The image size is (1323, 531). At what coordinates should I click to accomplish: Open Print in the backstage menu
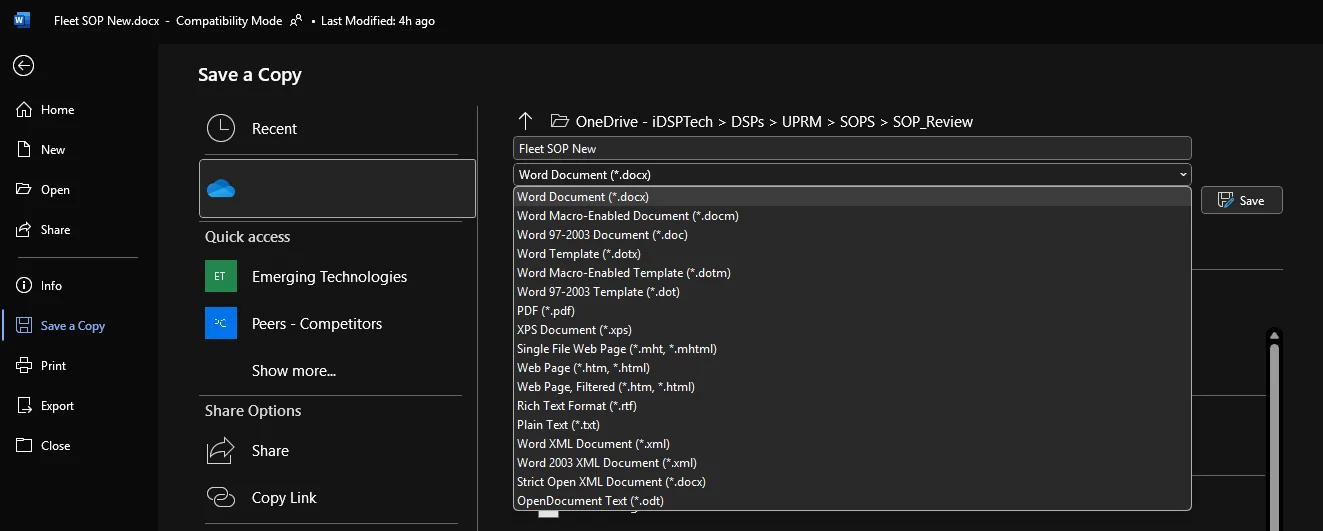(x=53, y=366)
